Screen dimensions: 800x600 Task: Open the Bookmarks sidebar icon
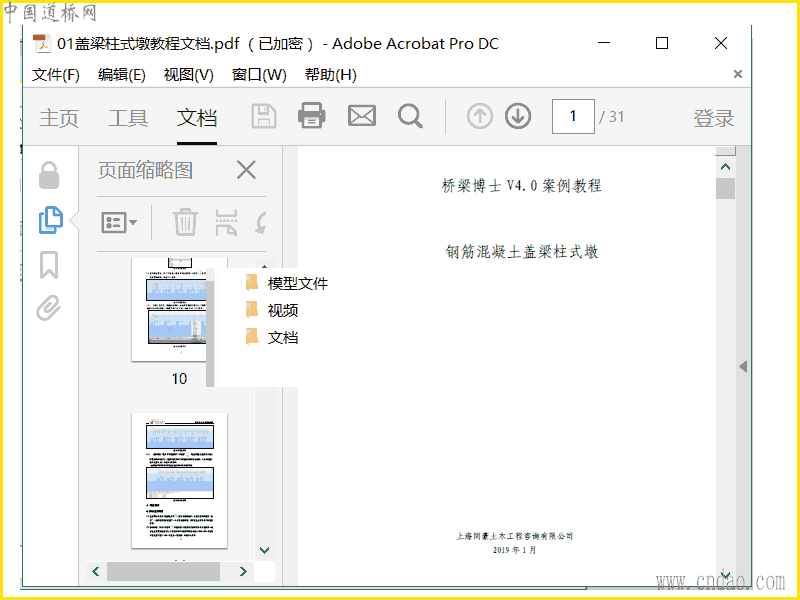49,265
